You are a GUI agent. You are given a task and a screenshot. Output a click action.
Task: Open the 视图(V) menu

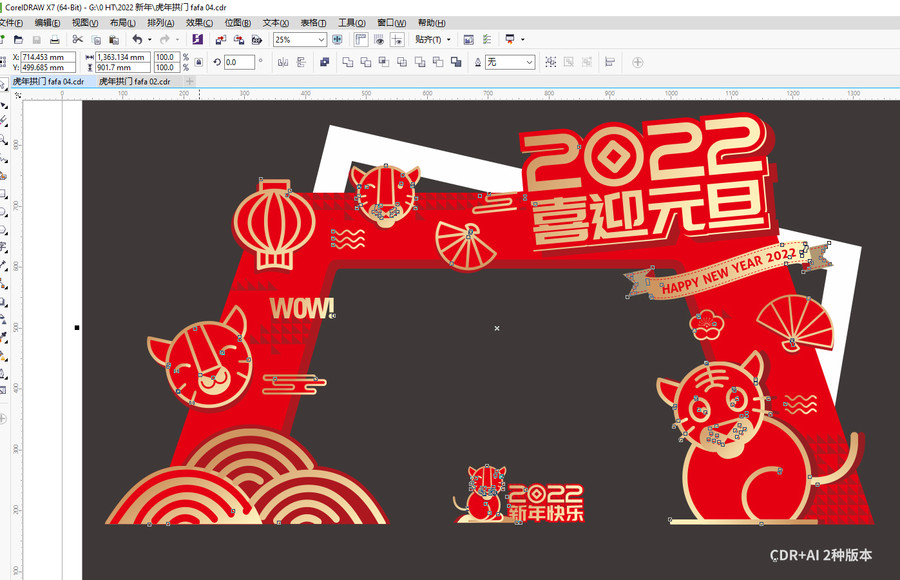(85, 23)
